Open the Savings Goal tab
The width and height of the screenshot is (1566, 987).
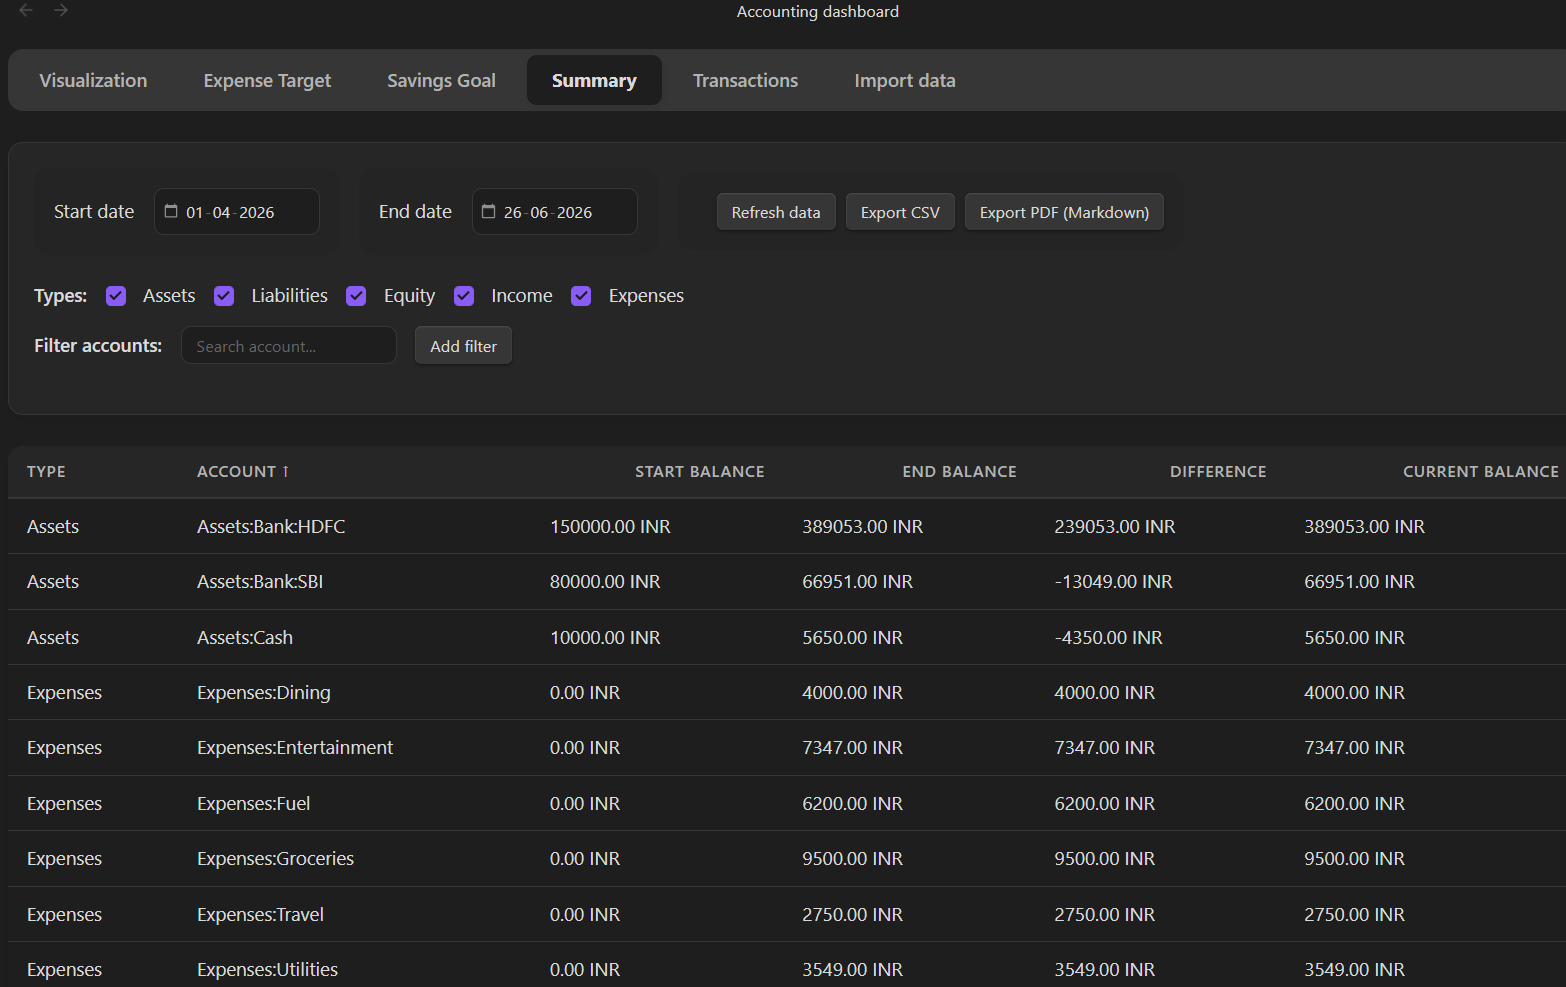[x=441, y=81]
